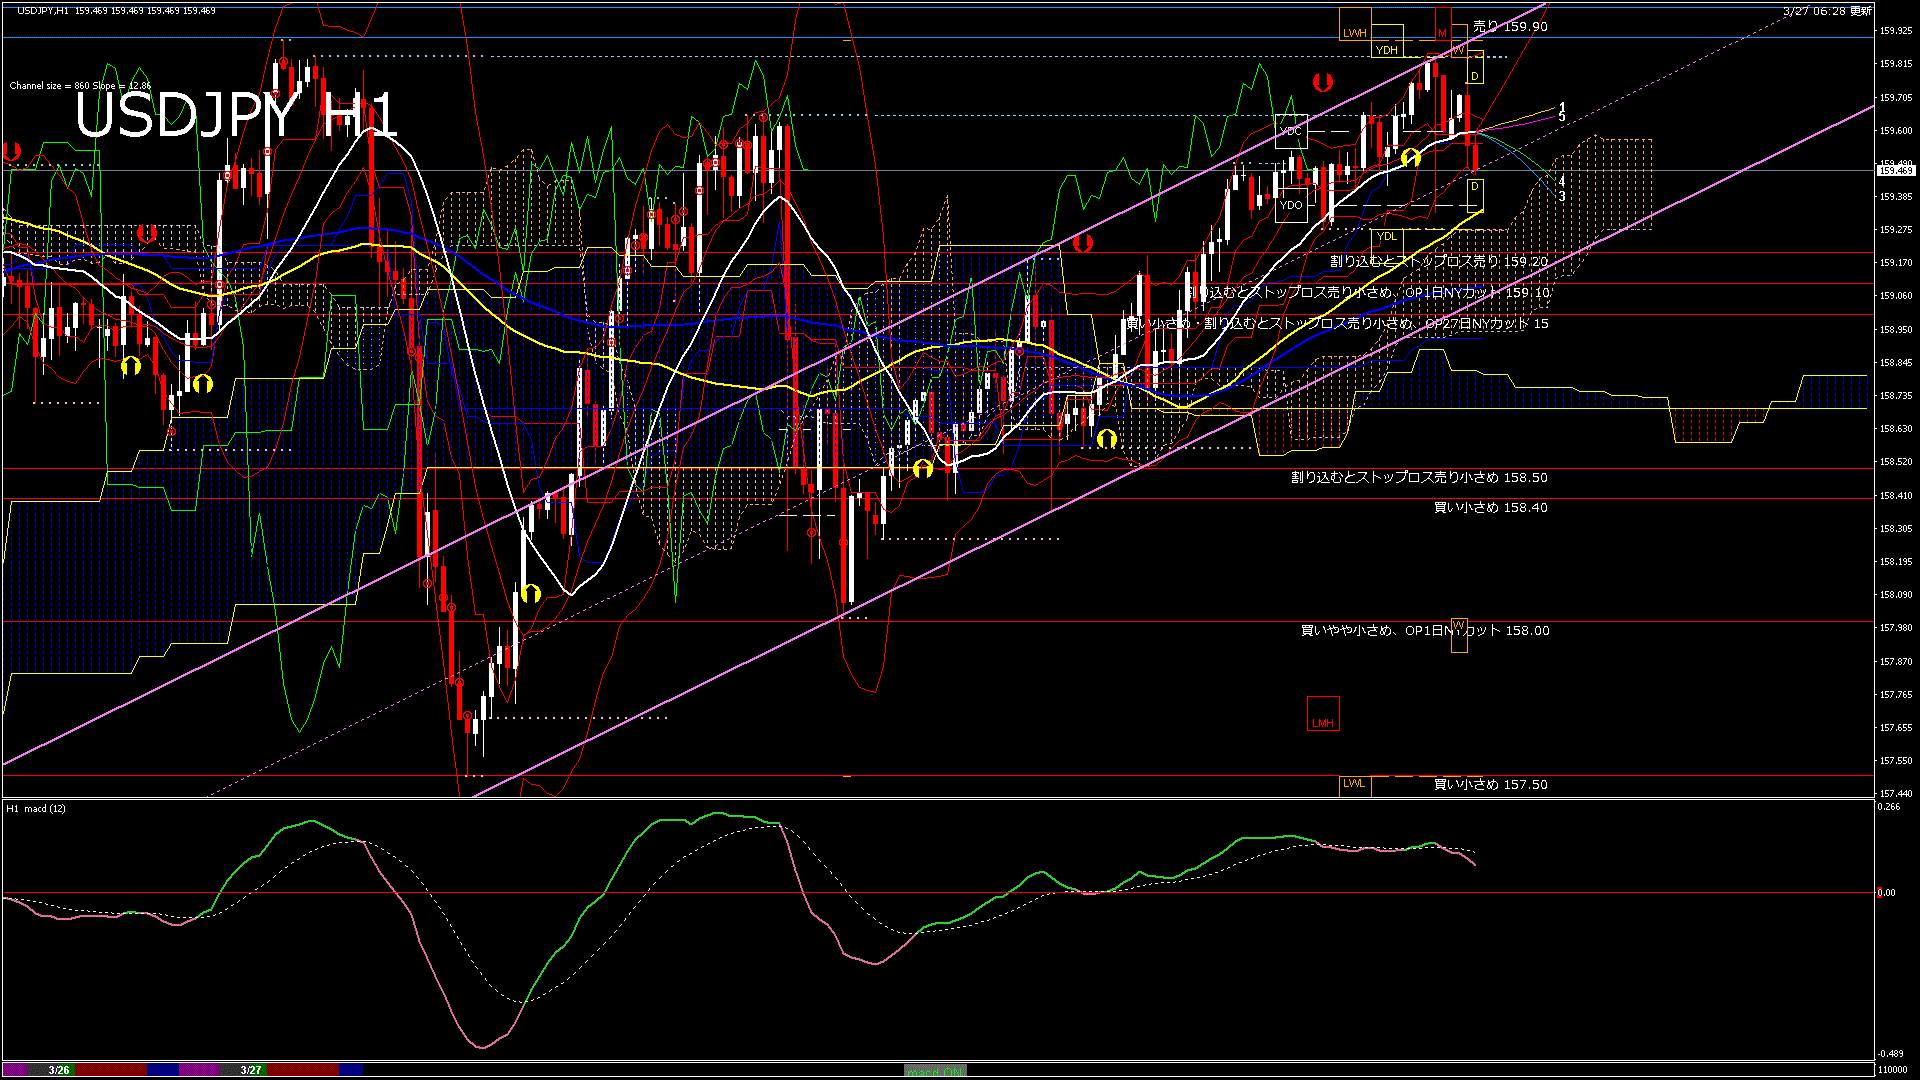Click the red LMH level marker box

[x=1323, y=713]
